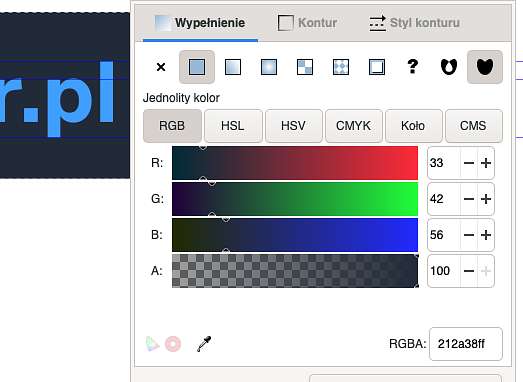Image resolution: width=523 pixels, height=382 pixels.
Task: Increase the R value with plus
Action: [x=486, y=163]
